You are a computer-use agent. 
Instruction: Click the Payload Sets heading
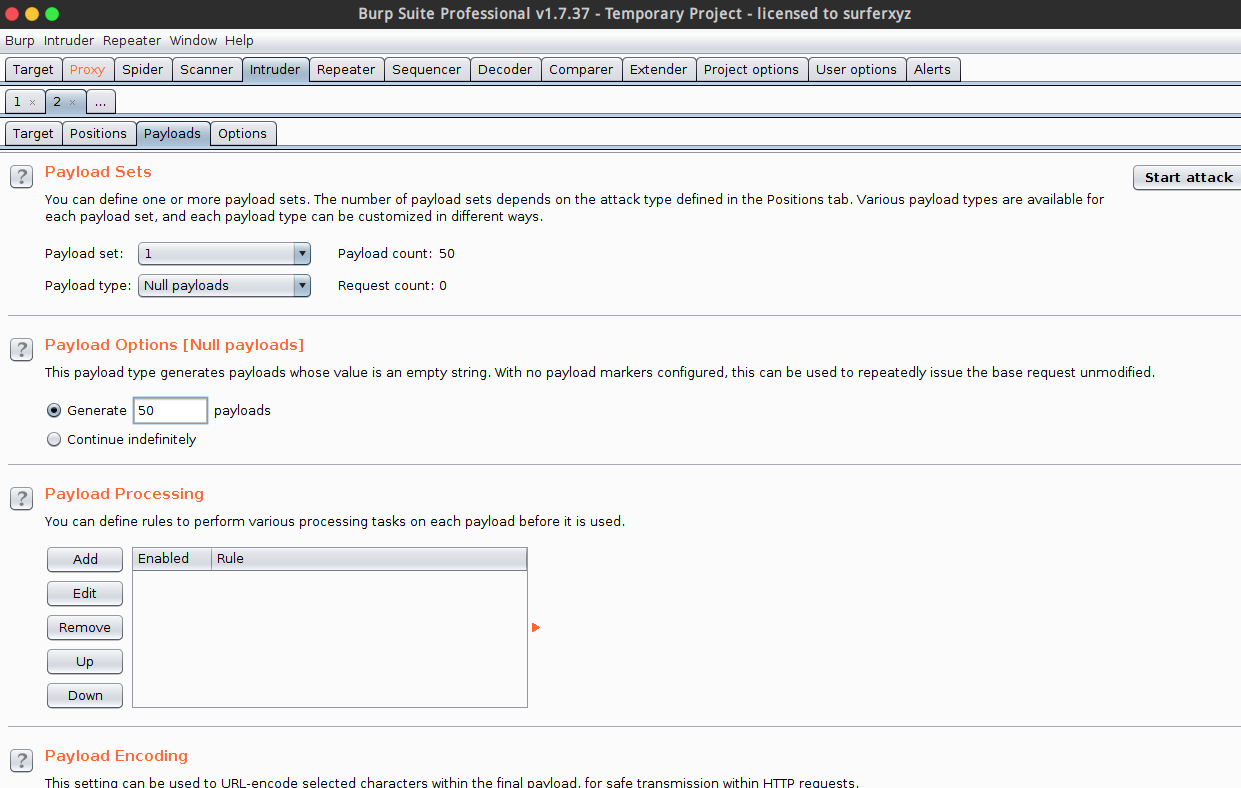(x=98, y=172)
